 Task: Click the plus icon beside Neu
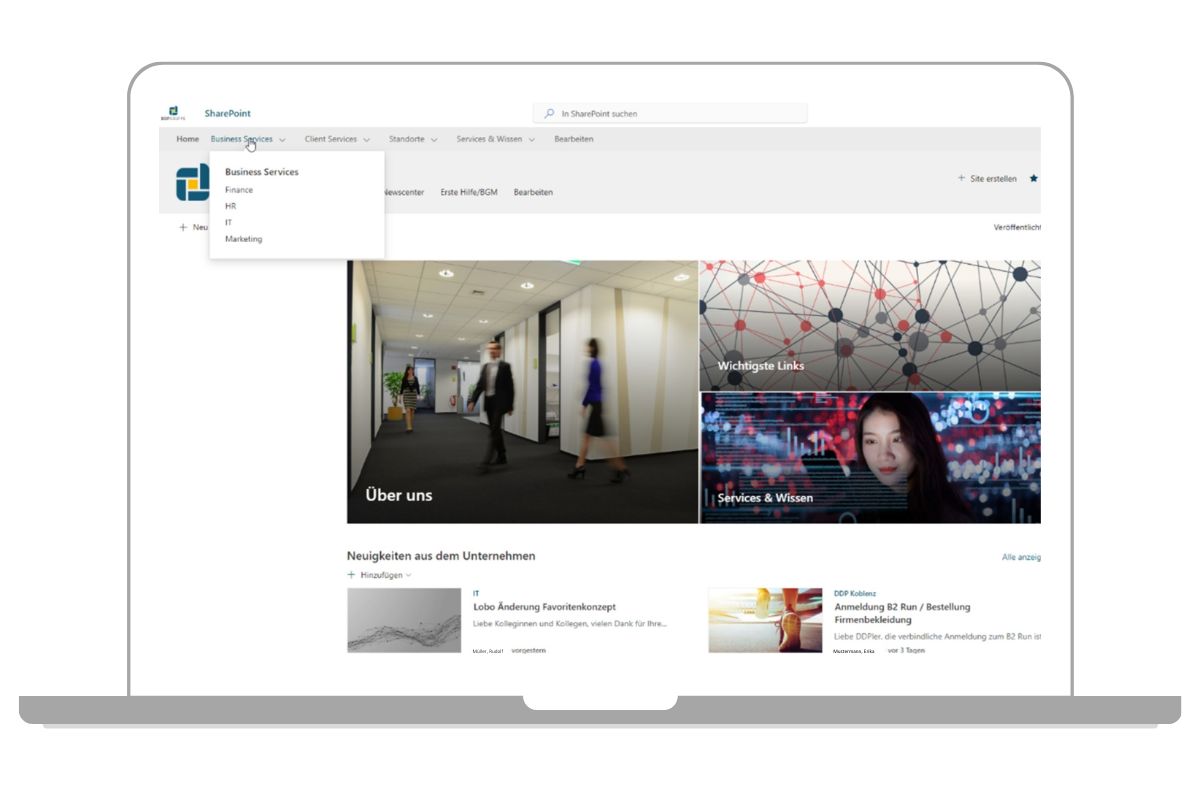click(x=183, y=228)
